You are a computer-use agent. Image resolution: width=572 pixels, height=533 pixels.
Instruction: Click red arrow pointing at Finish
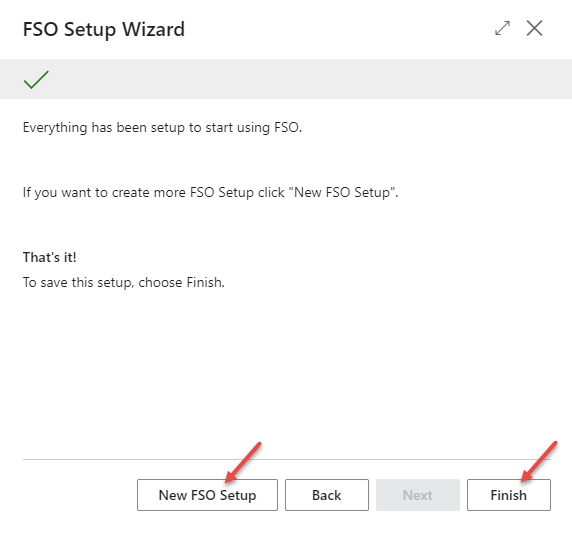click(x=539, y=461)
